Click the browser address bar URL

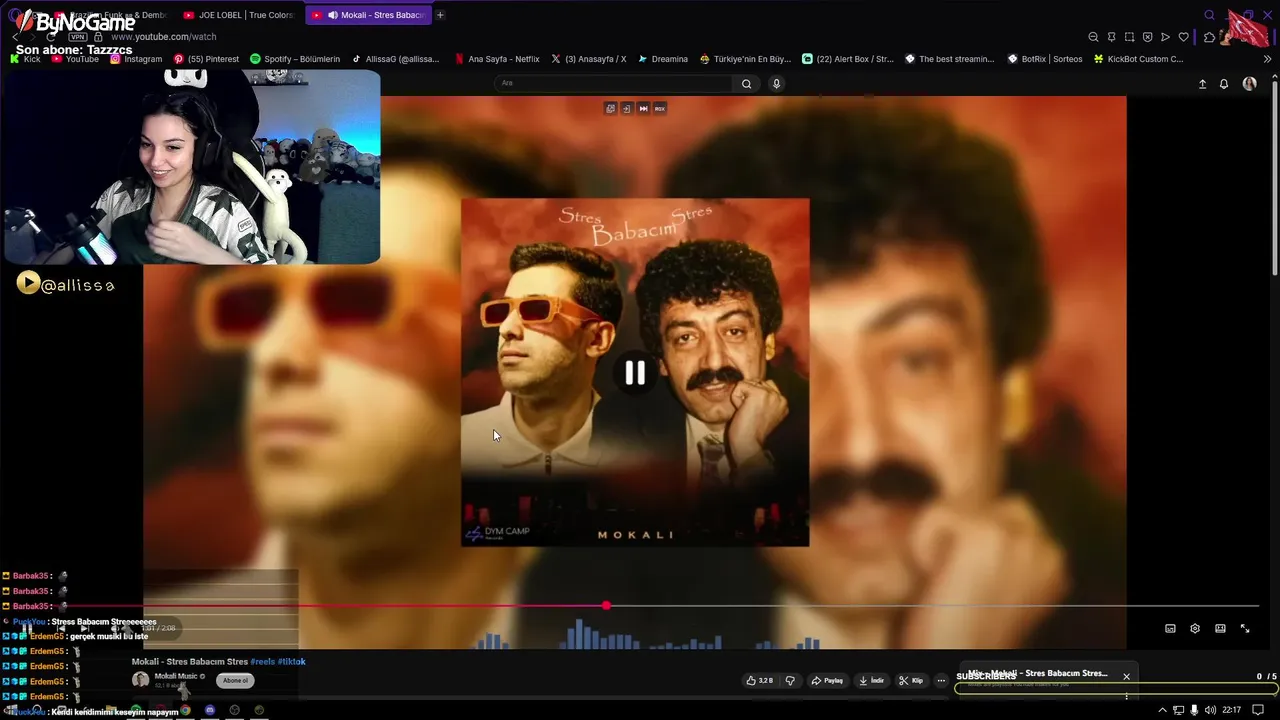pos(163,37)
